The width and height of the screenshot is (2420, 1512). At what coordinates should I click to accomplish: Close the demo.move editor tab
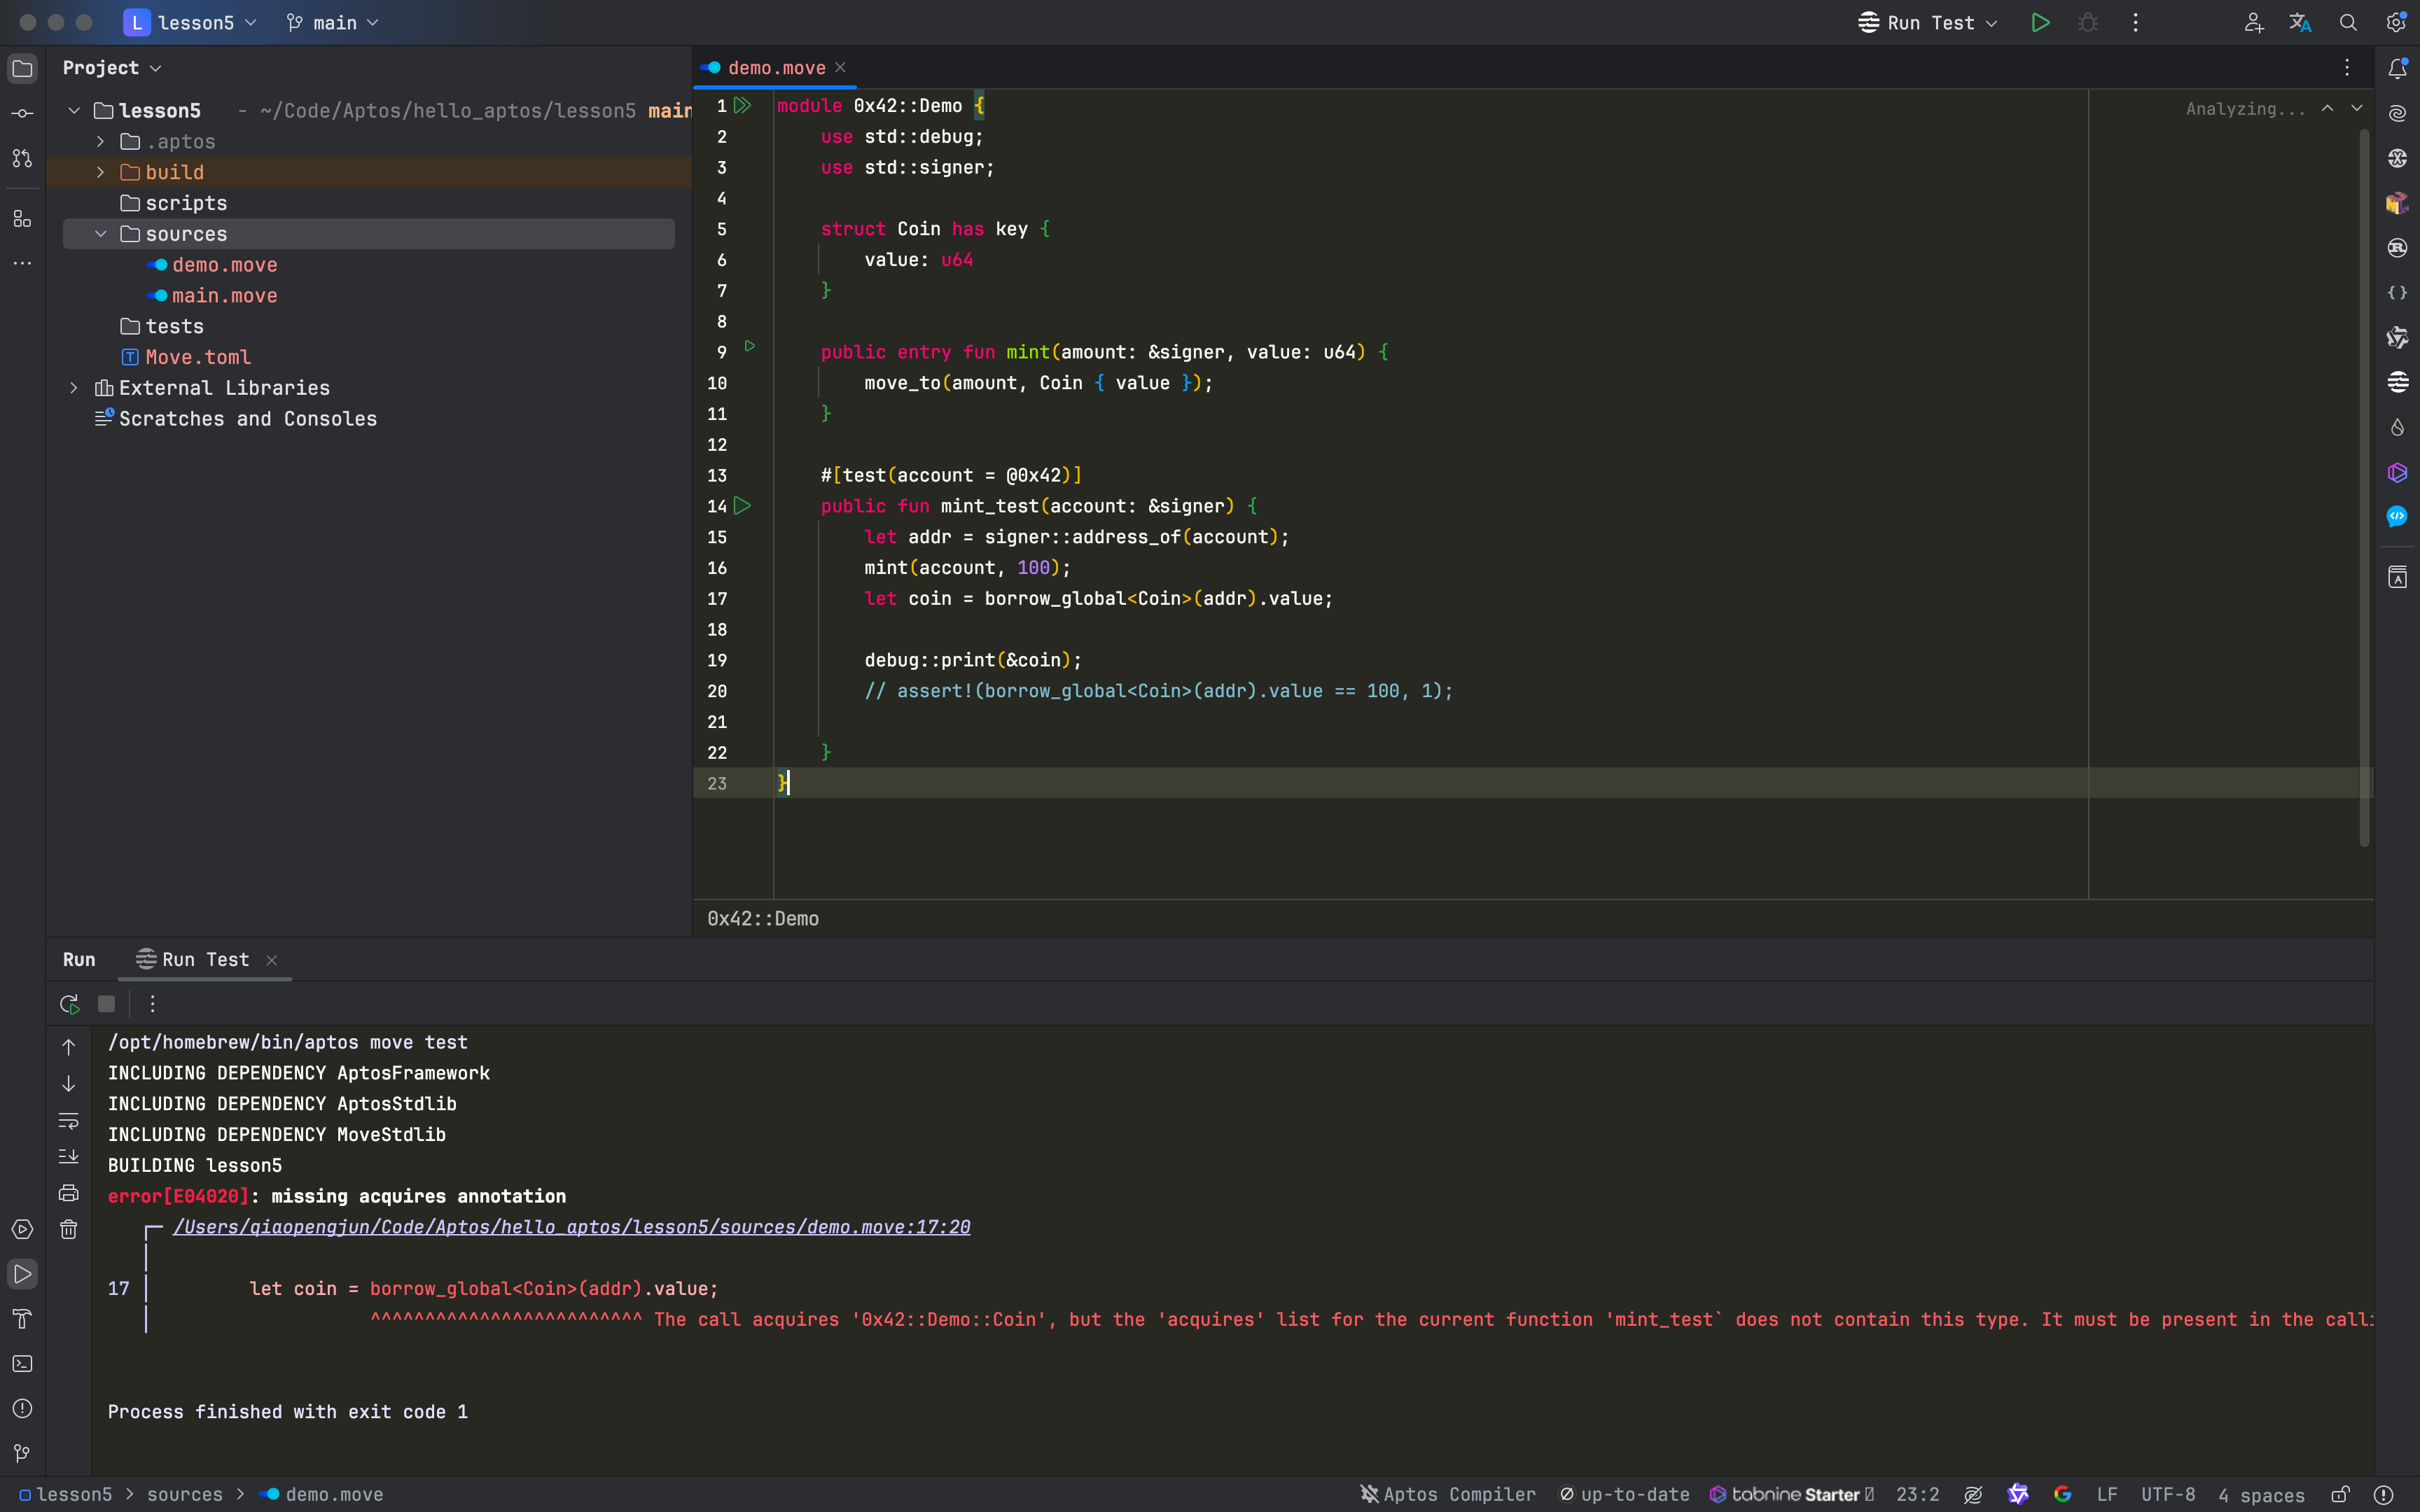click(x=840, y=67)
